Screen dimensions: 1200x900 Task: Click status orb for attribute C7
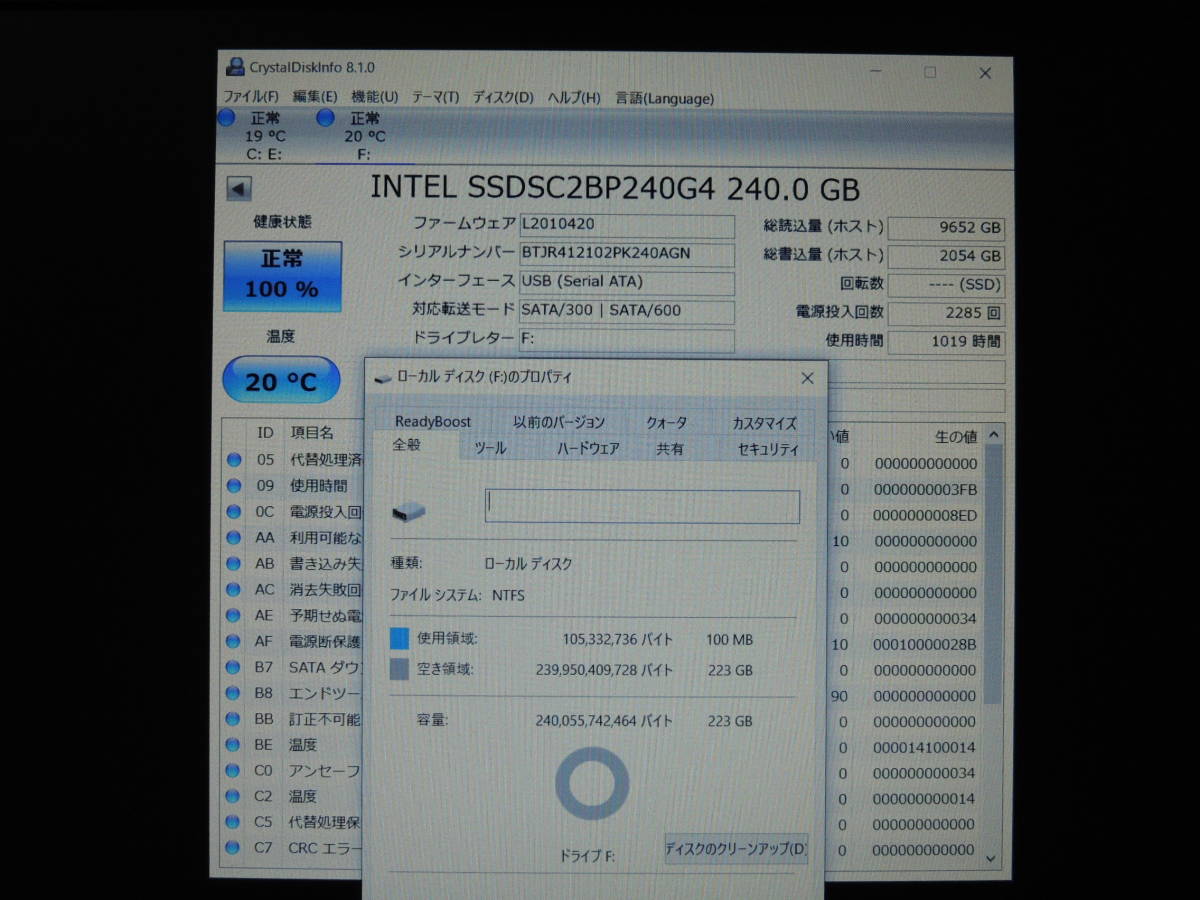click(234, 848)
